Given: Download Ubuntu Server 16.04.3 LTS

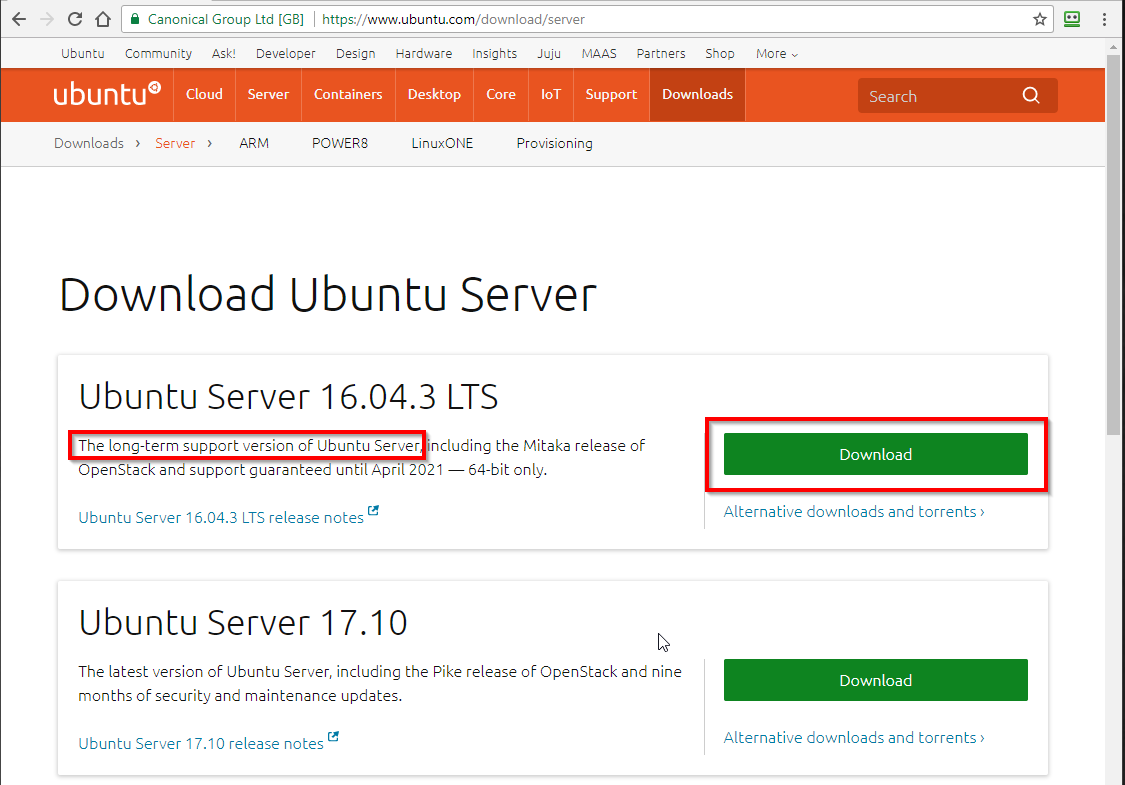Looking at the screenshot, I should pos(875,454).
